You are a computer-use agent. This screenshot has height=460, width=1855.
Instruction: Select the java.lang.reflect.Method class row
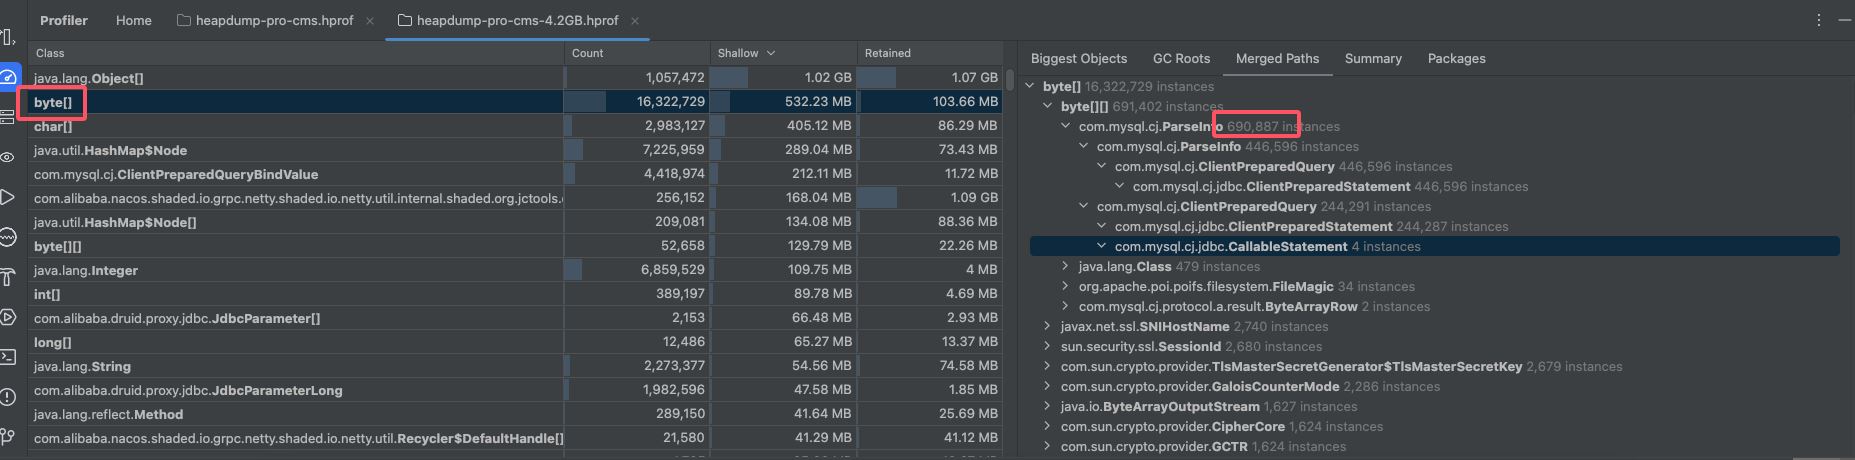point(515,414)
